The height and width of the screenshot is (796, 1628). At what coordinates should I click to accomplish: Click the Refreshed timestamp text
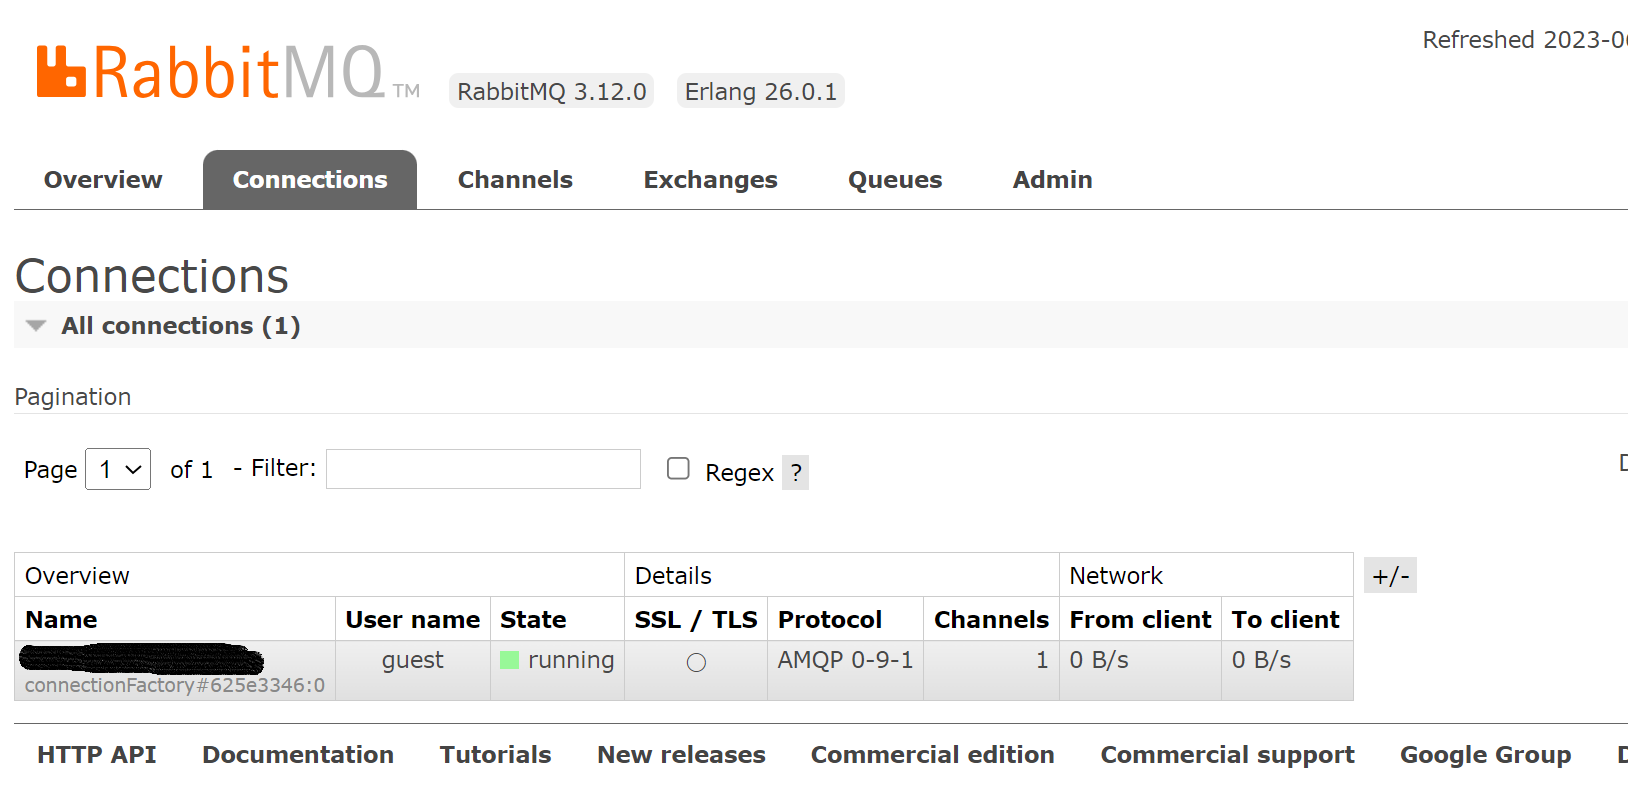click(x=1525, y=40)
